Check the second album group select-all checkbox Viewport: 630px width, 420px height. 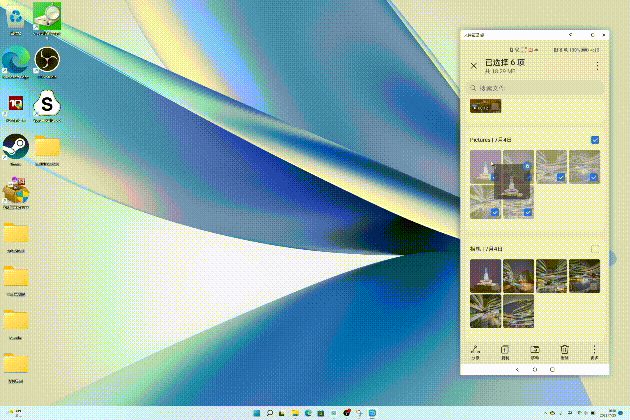595,249
